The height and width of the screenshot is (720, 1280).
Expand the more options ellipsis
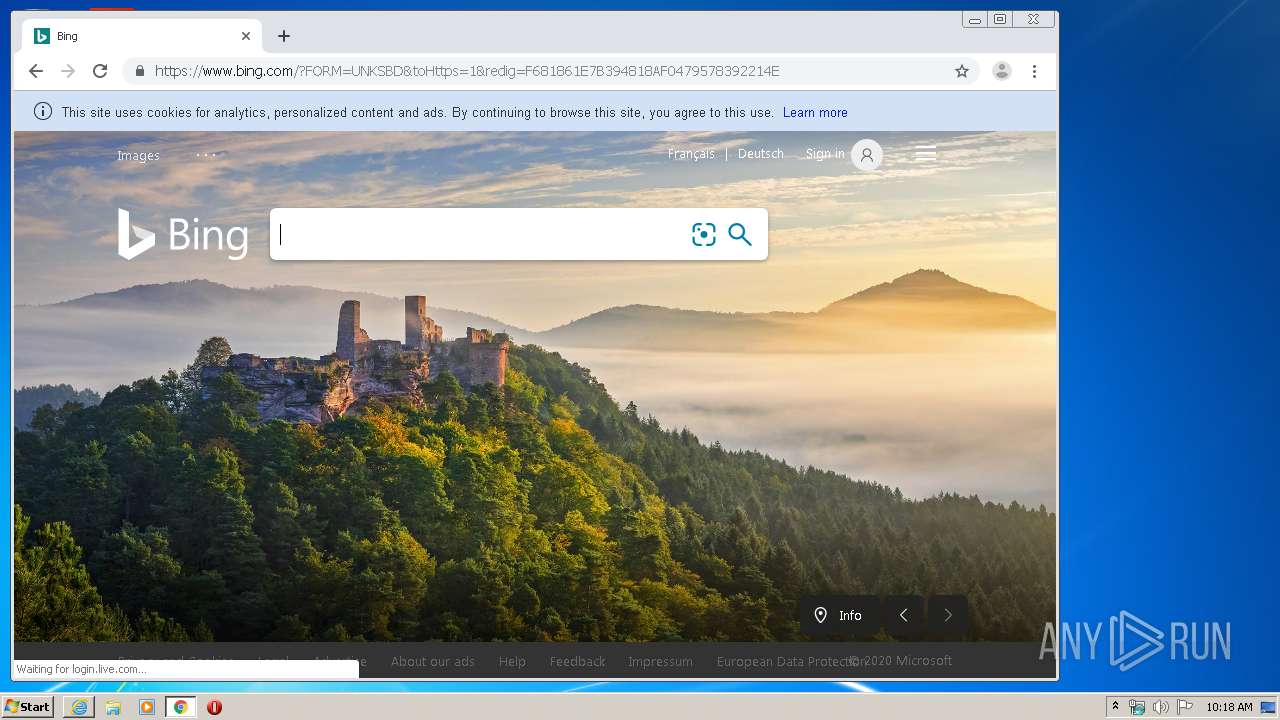(206, 155)
